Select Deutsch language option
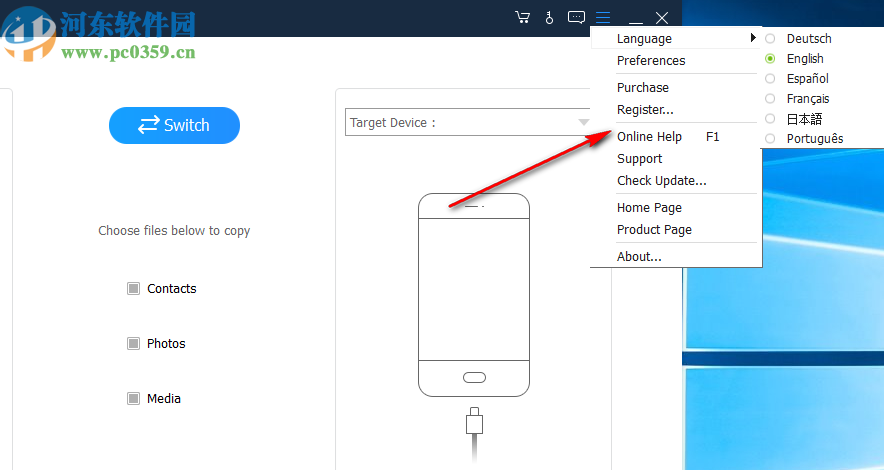Image resolution: width=884 pixels, height=470 pixels. tap(809, 38)
